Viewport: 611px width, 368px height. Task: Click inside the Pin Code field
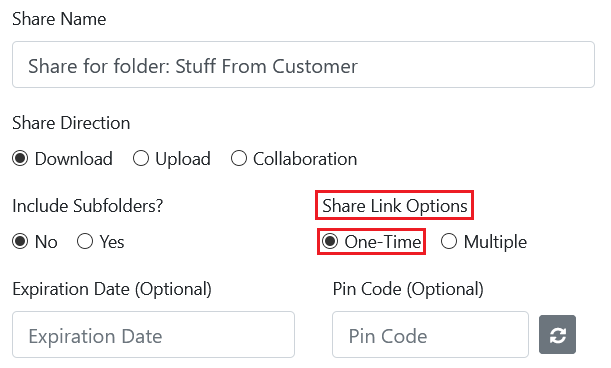click(430, 334)
